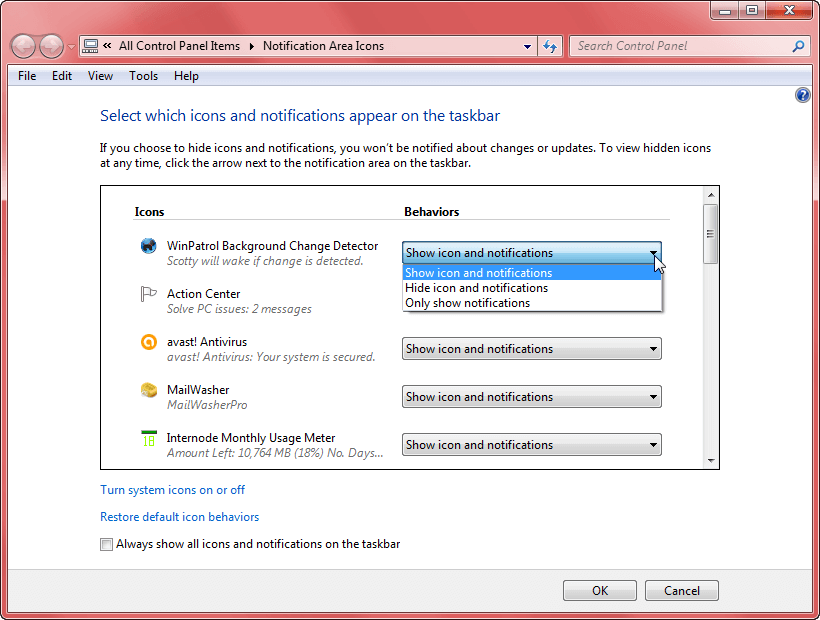The image size is (820, 620).
Task: Maximize the Control Panel window
Action: tap(751, 10)
